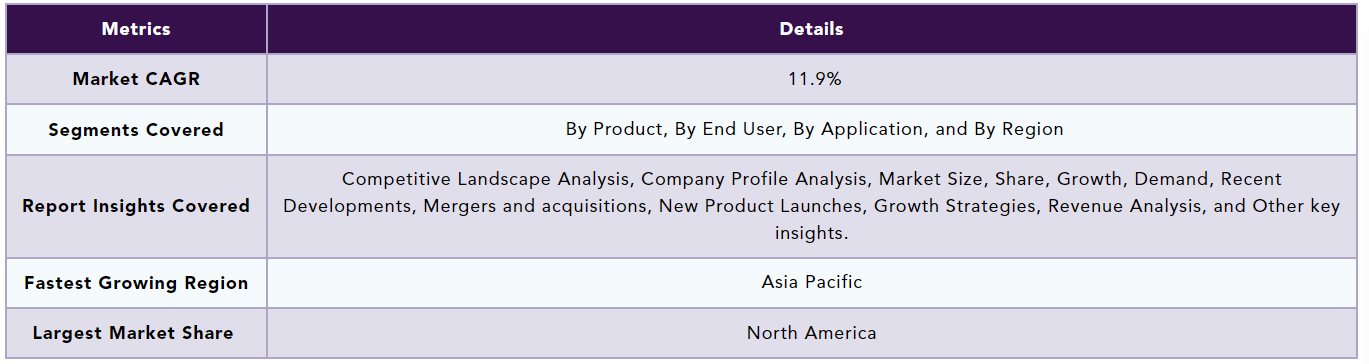Click the Mergers and acquisitions text
The height and width of the screenshot is (364, 1369).
[534, 206]
